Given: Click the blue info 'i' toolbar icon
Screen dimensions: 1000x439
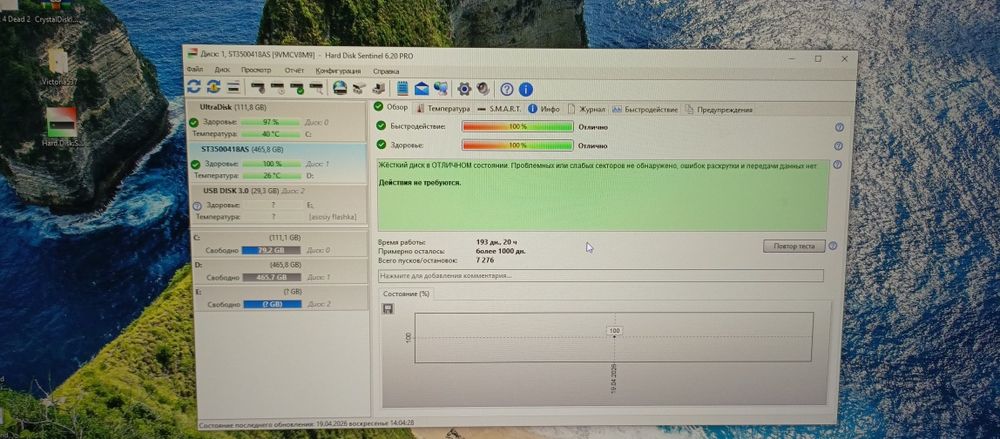Looking at the screenshot, I should [x=526, y=89].
